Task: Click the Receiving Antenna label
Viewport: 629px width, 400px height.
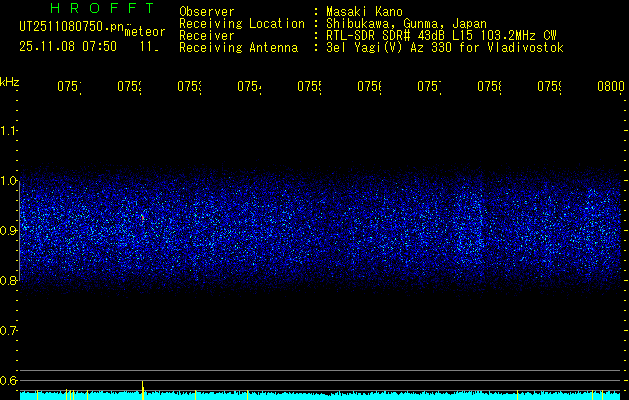Action: [x=238, y=48]
